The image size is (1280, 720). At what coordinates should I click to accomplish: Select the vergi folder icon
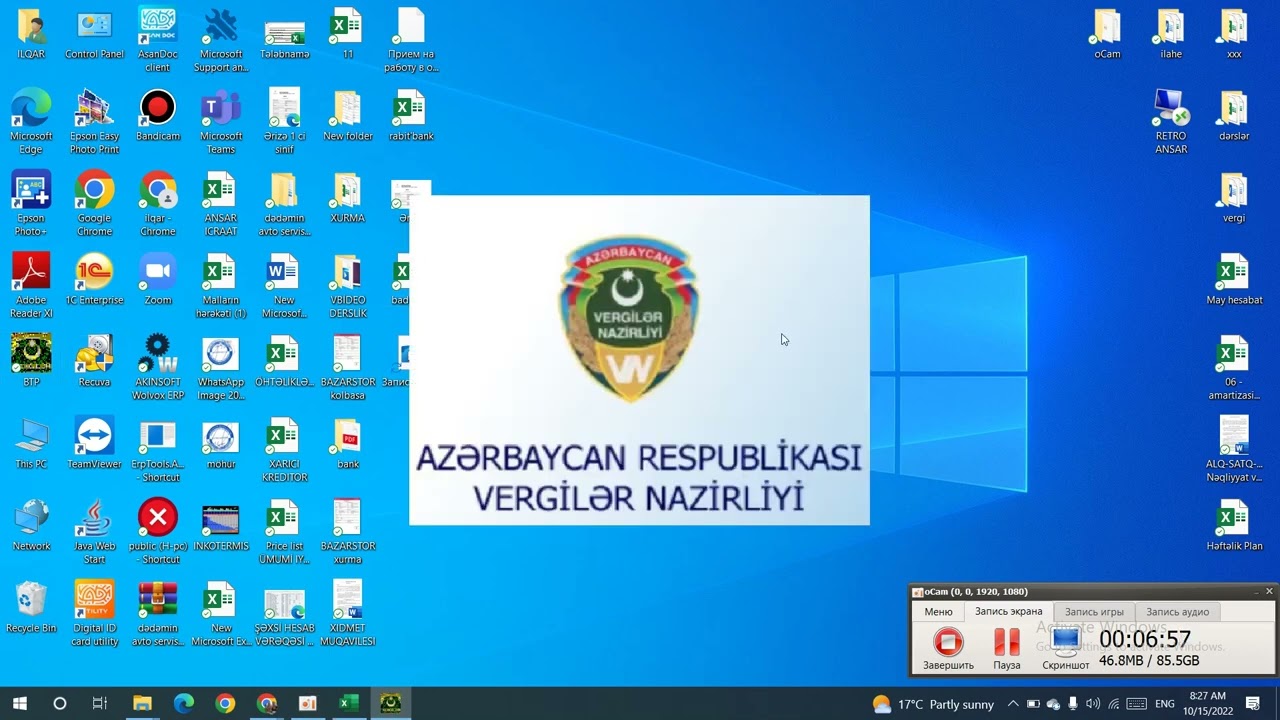click(x=1234, y=198)
